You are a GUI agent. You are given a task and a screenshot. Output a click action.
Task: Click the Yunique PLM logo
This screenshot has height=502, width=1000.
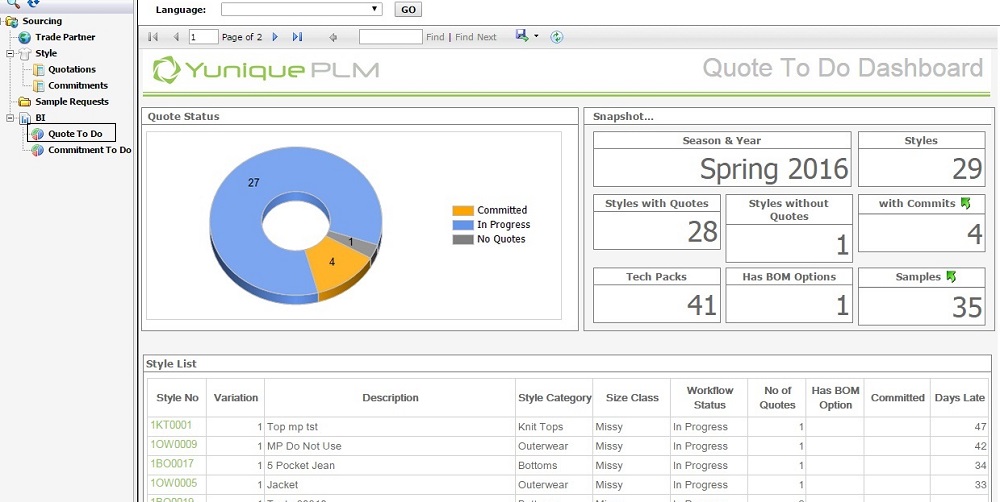click(x=266, y=70)
